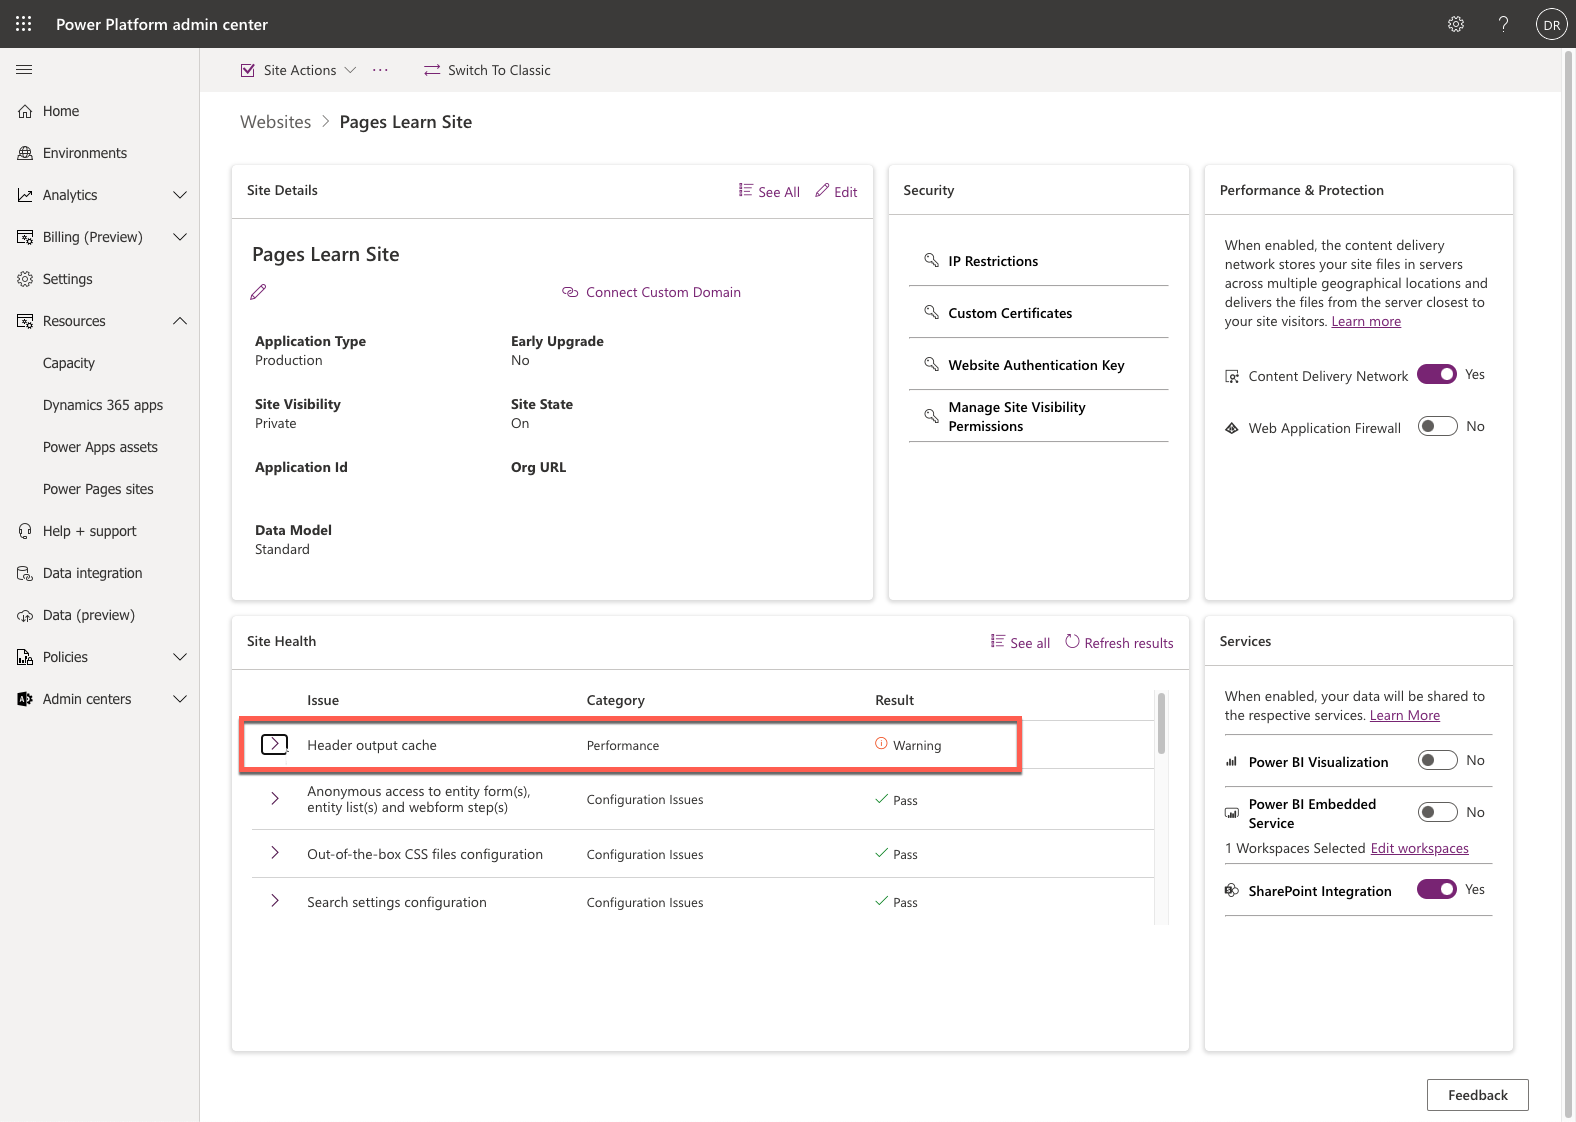Open Power Pages sites in sidebar

pos(98,489)
